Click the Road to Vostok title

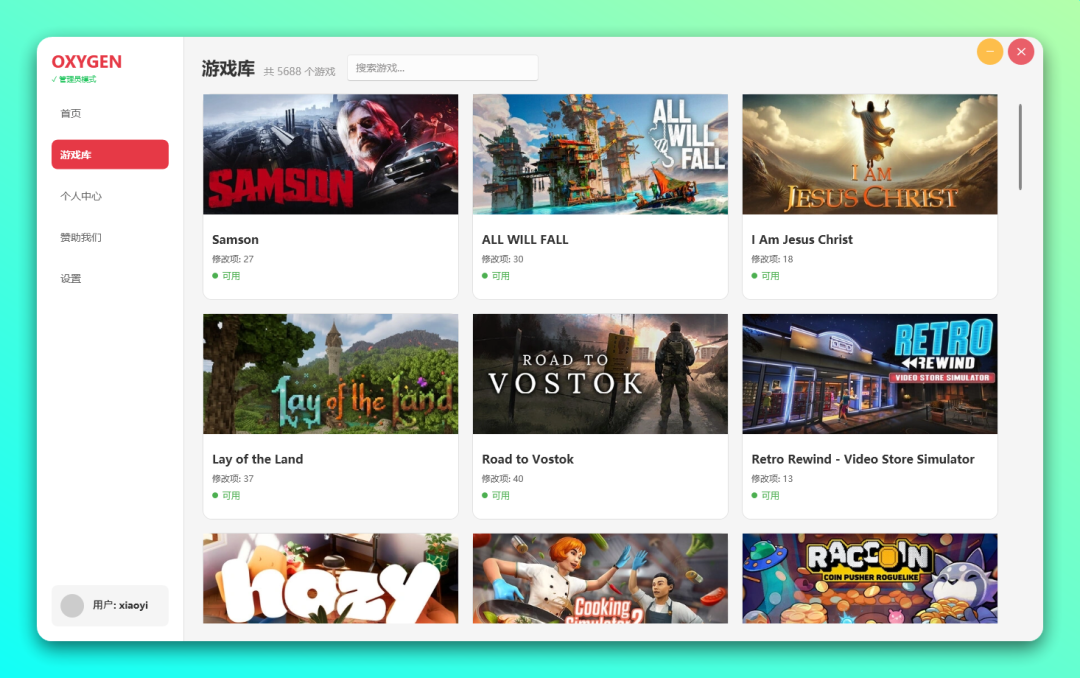coord(528,459)
